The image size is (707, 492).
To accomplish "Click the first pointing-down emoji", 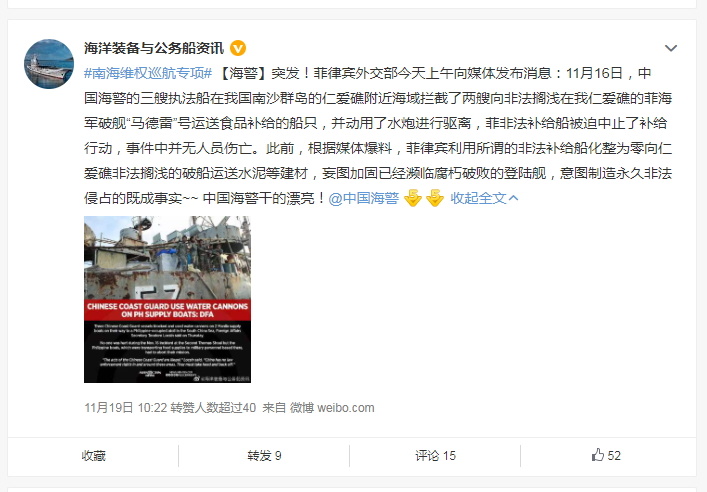I will (412, 198).
